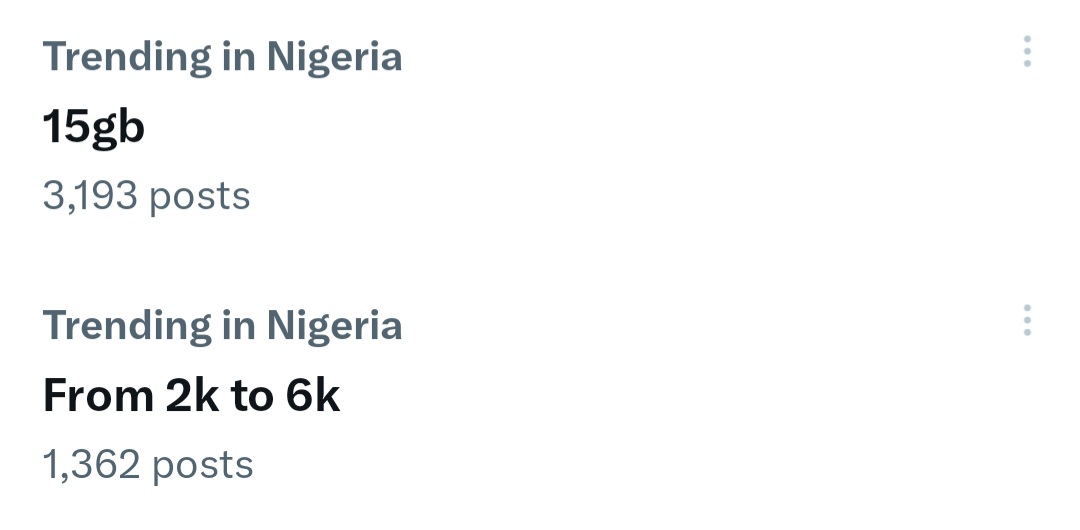Viewport: 1080px width, 530px height.
Task: Click the post count under 15gb
Action: click(146, 196)
